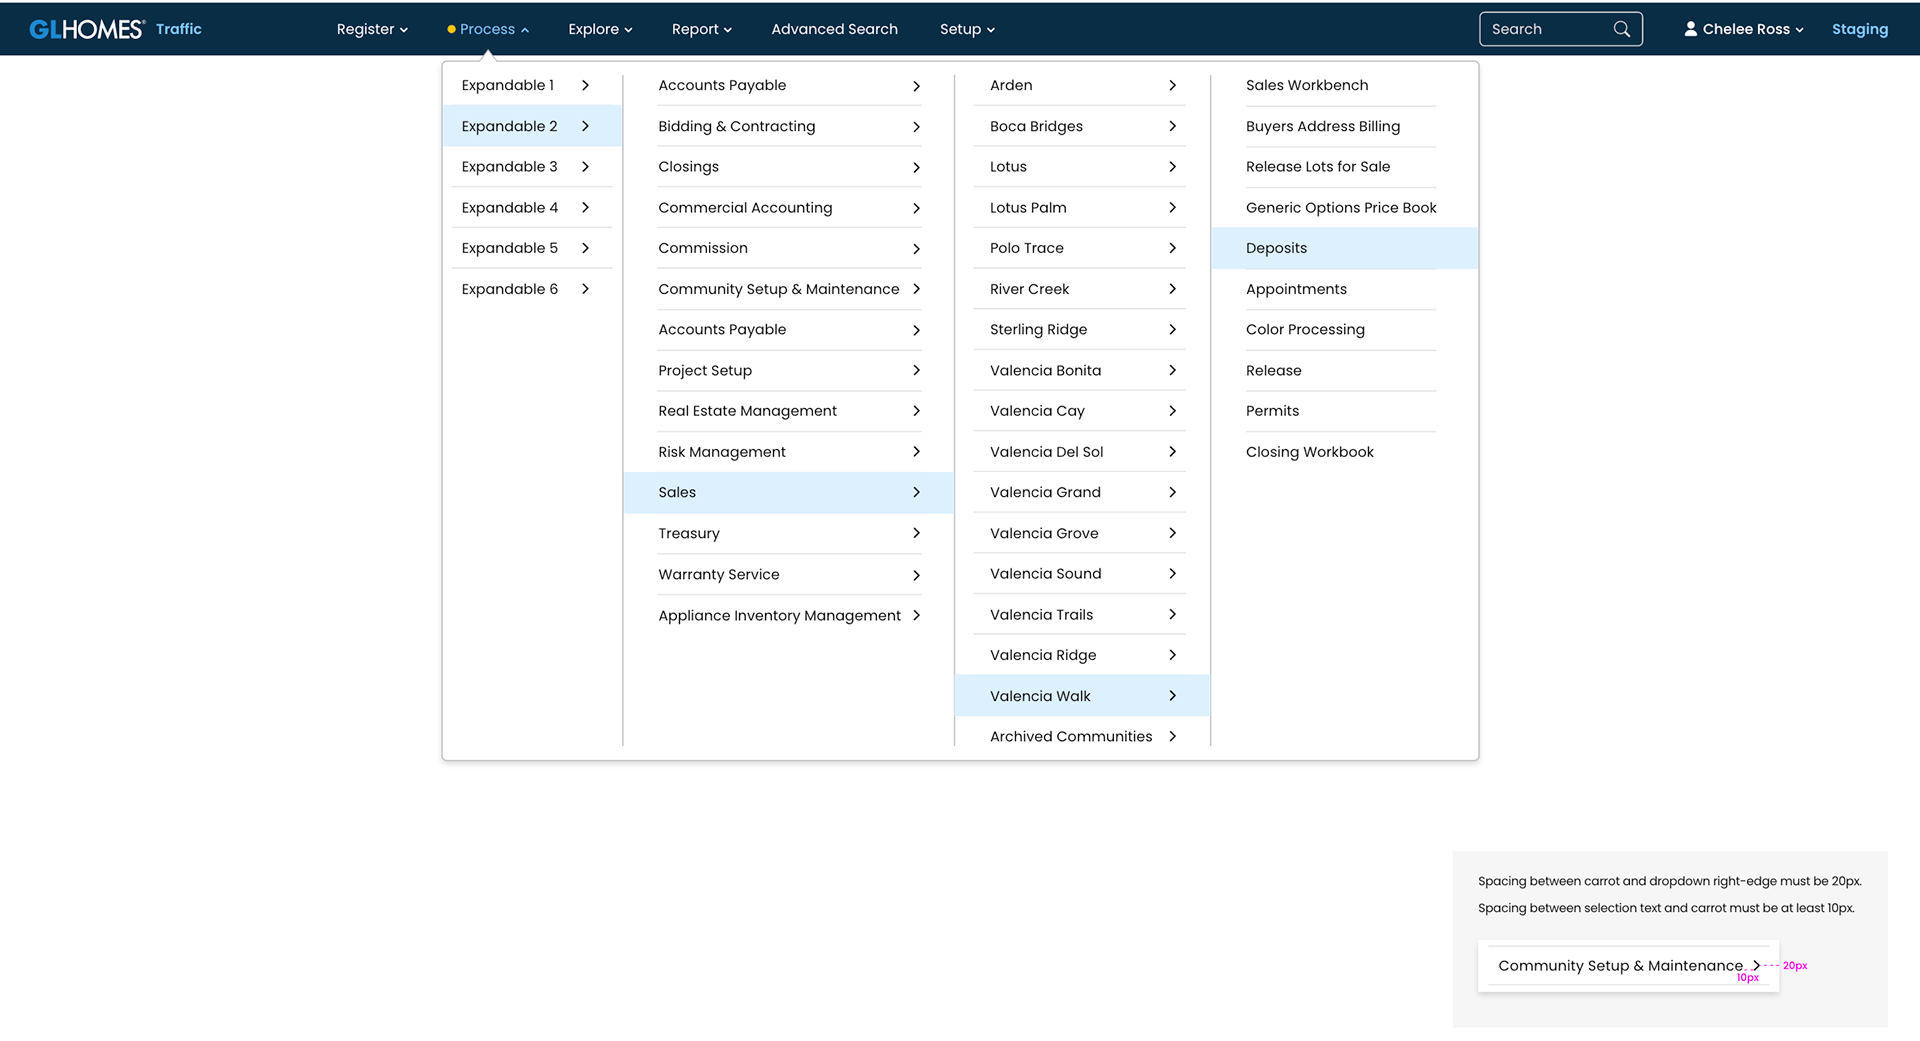Viewport: 1920px width, 1041px height.
Task: Open the Report menu
Action: coord(701,29)
